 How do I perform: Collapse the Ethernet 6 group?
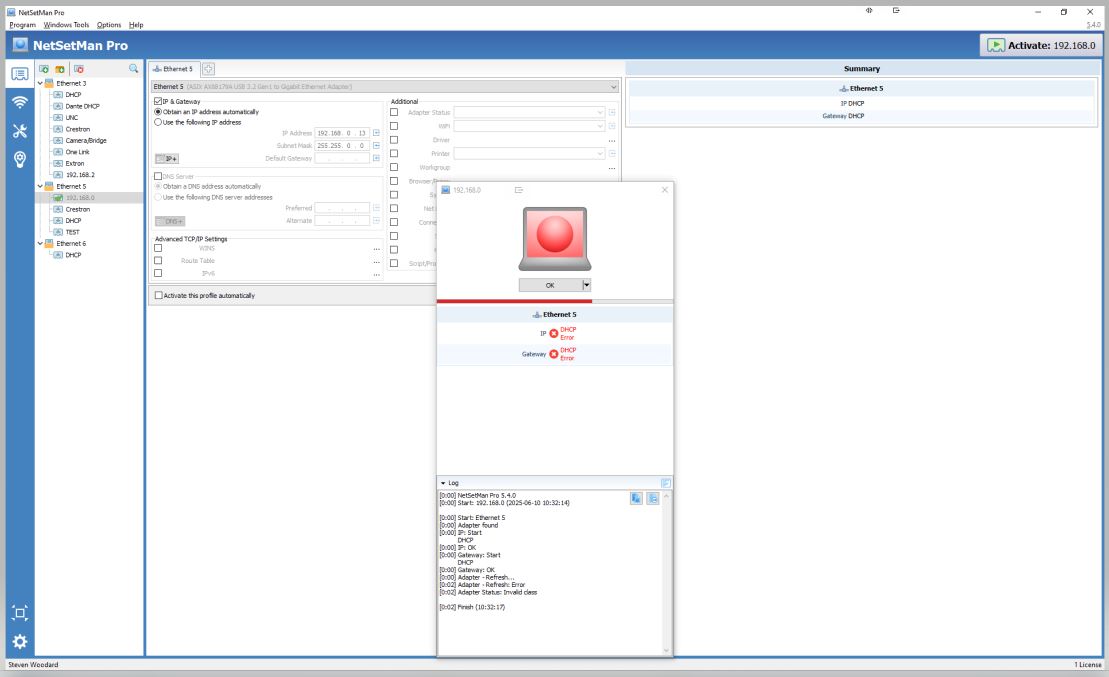(x=40, y=243)
